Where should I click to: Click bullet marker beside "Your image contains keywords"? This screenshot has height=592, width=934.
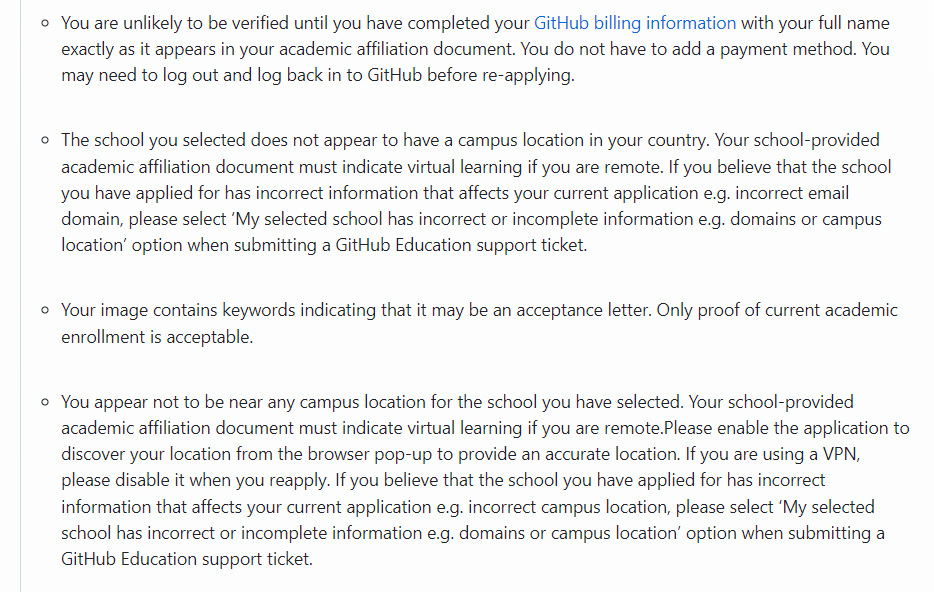pos(45,310)
